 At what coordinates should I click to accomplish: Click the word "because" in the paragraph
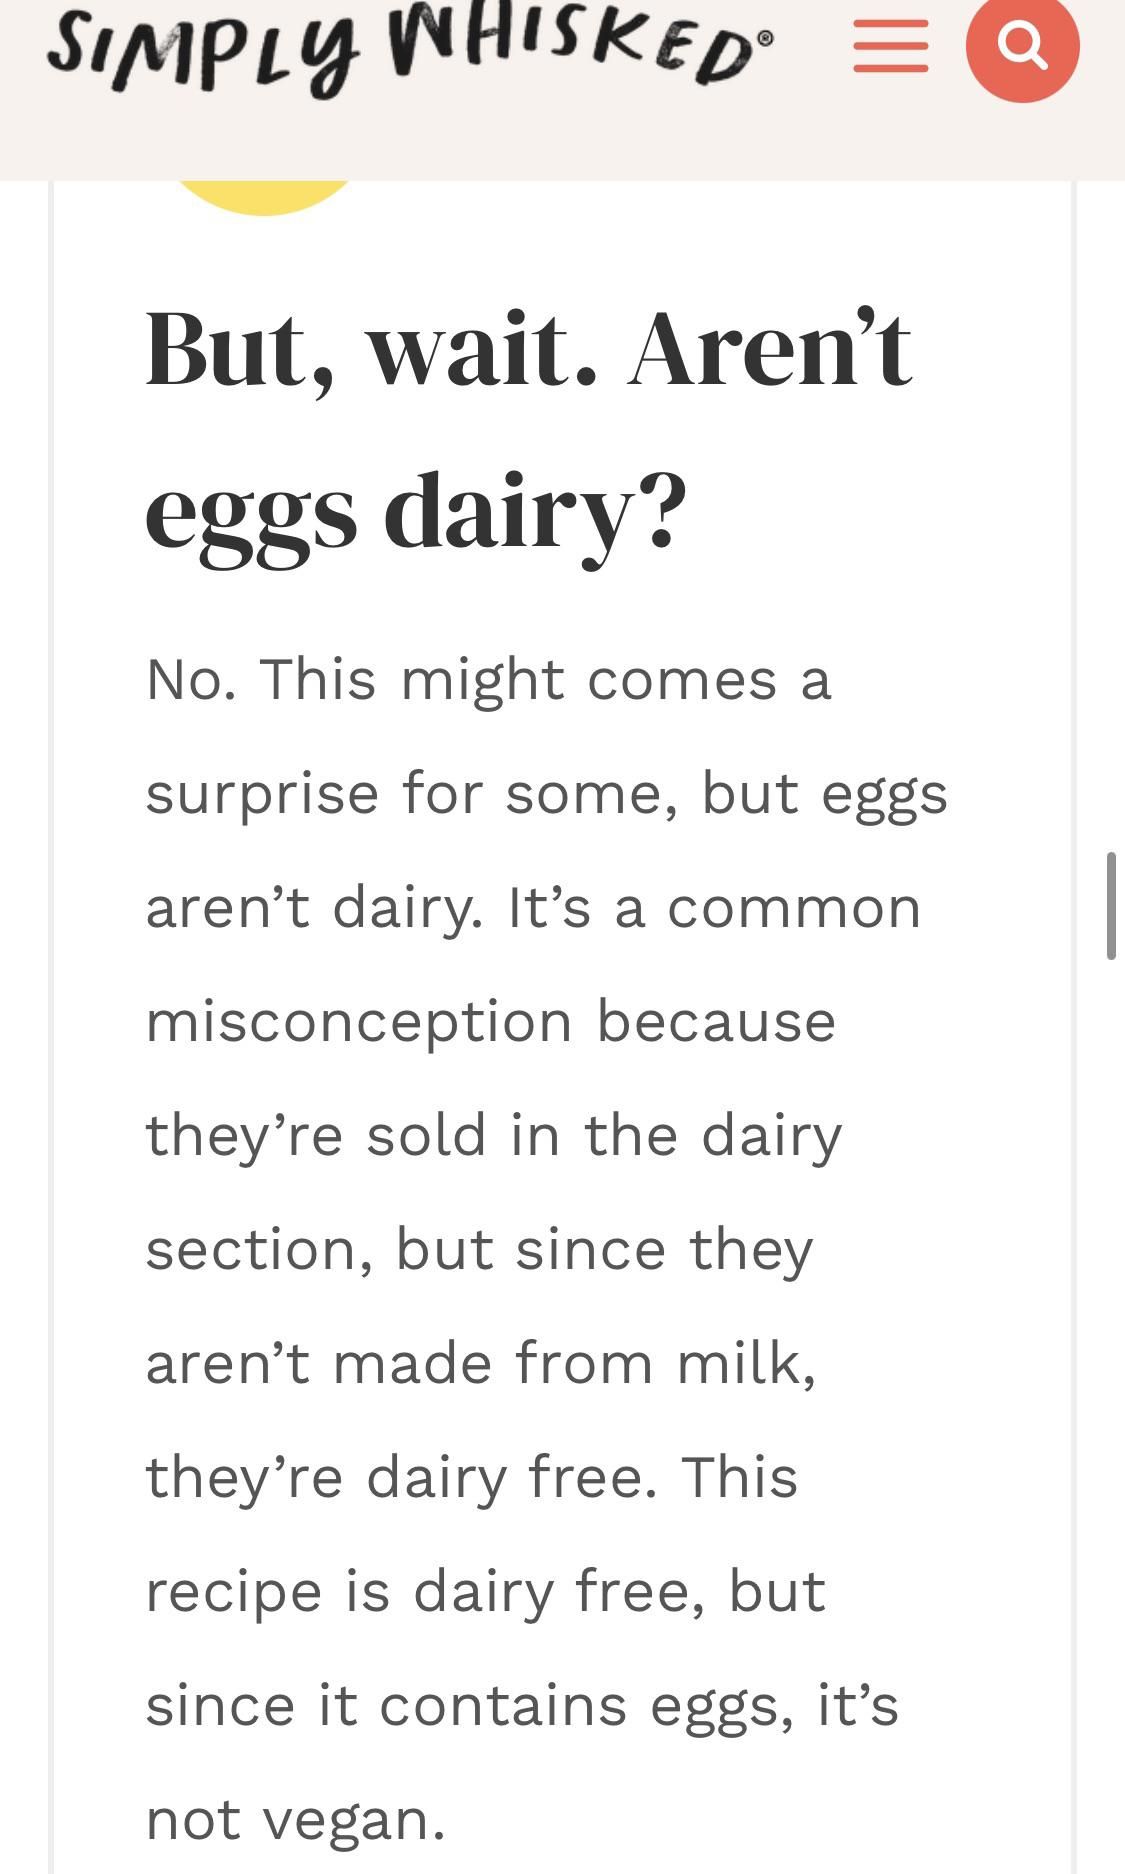[716, 1023]
